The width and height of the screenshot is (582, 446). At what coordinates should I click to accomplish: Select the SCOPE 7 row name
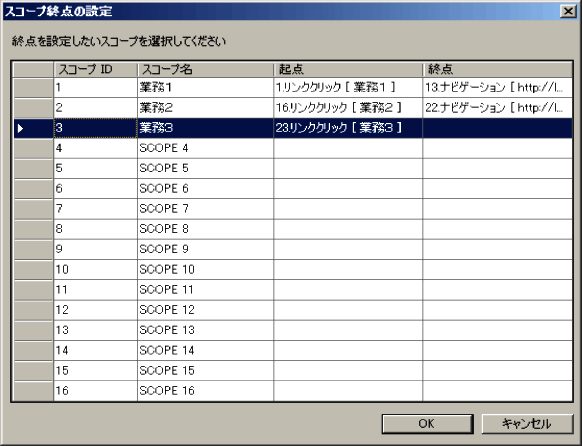(206, 209)
